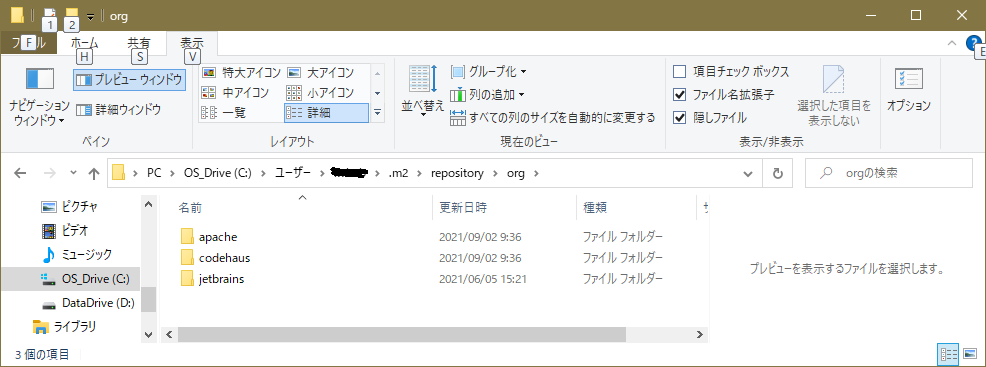Expand the layout gallery more arrow
This screenshot has width=986, height=367.
(378, 113)
